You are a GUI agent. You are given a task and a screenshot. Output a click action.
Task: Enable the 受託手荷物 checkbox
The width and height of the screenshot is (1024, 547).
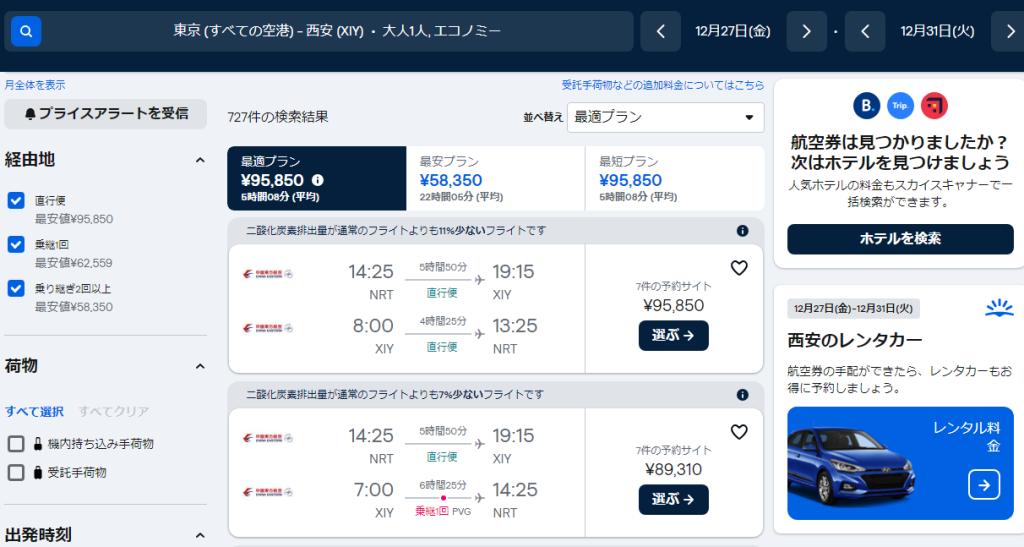[x=16, y=472]
